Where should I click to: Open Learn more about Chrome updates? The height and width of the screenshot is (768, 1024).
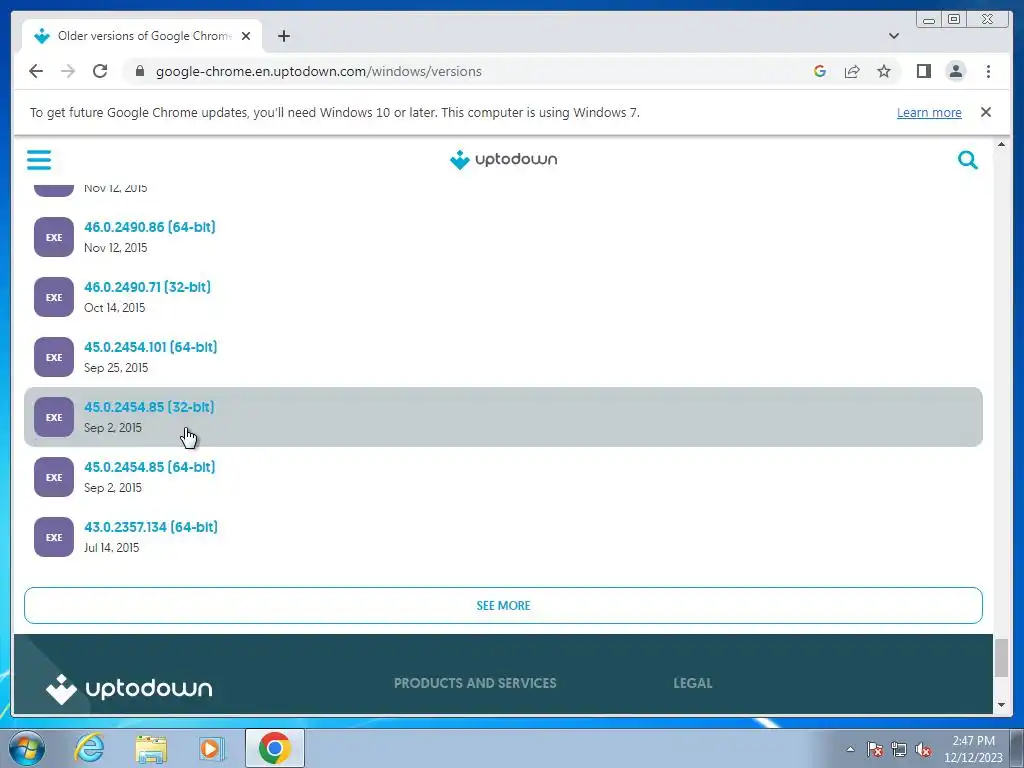coord(929,112)
